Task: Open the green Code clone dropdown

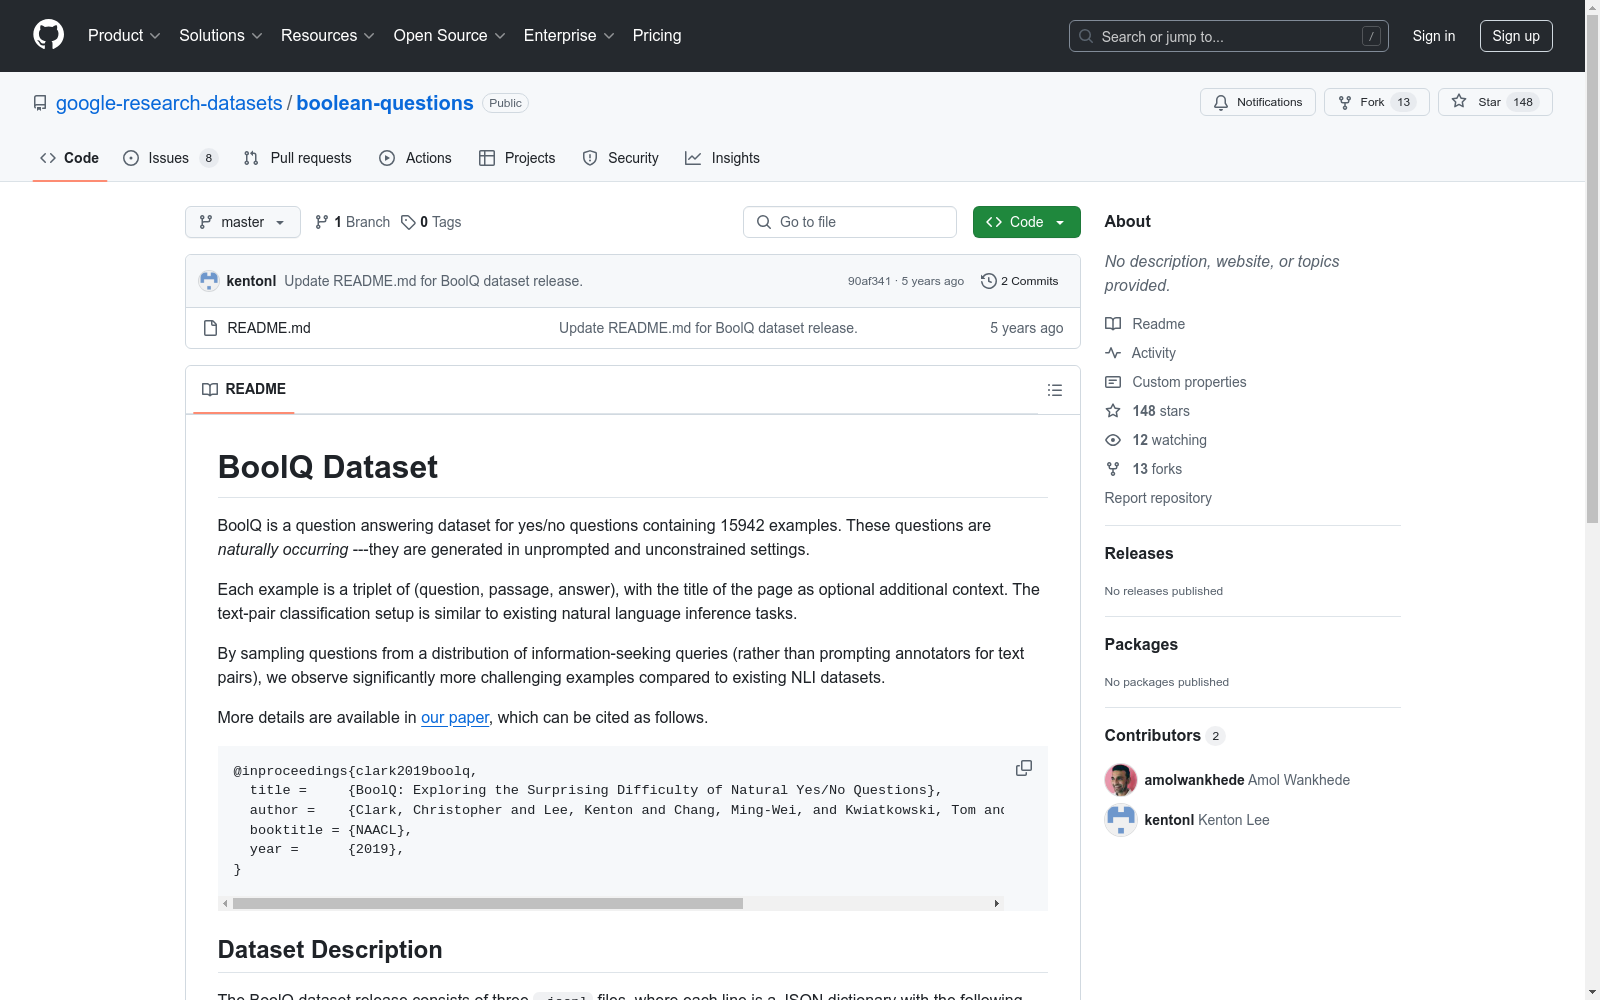Action: pyautogui.click(x=1026, y=222)
